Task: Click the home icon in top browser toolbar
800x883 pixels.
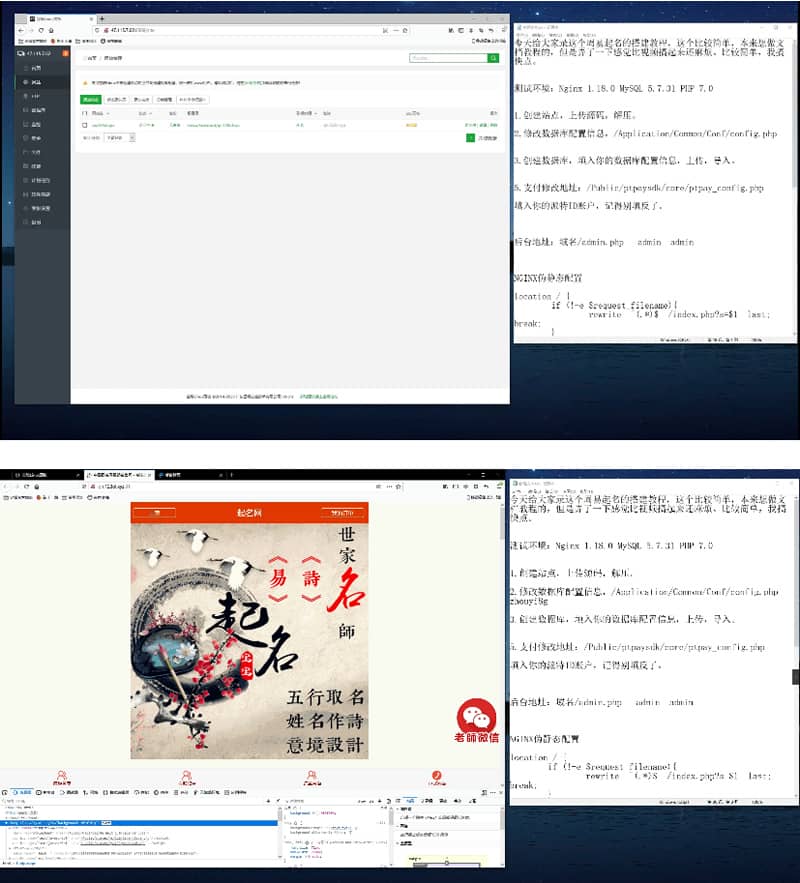Action: [51, 30]
